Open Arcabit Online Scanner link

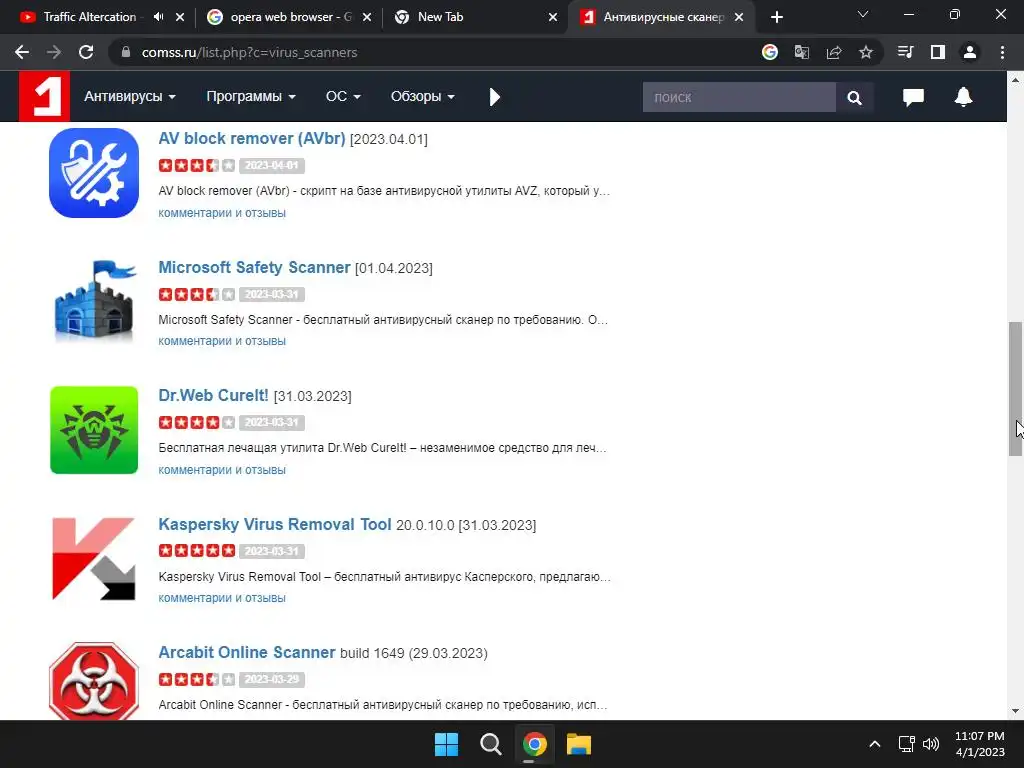(x=246, y=652)
